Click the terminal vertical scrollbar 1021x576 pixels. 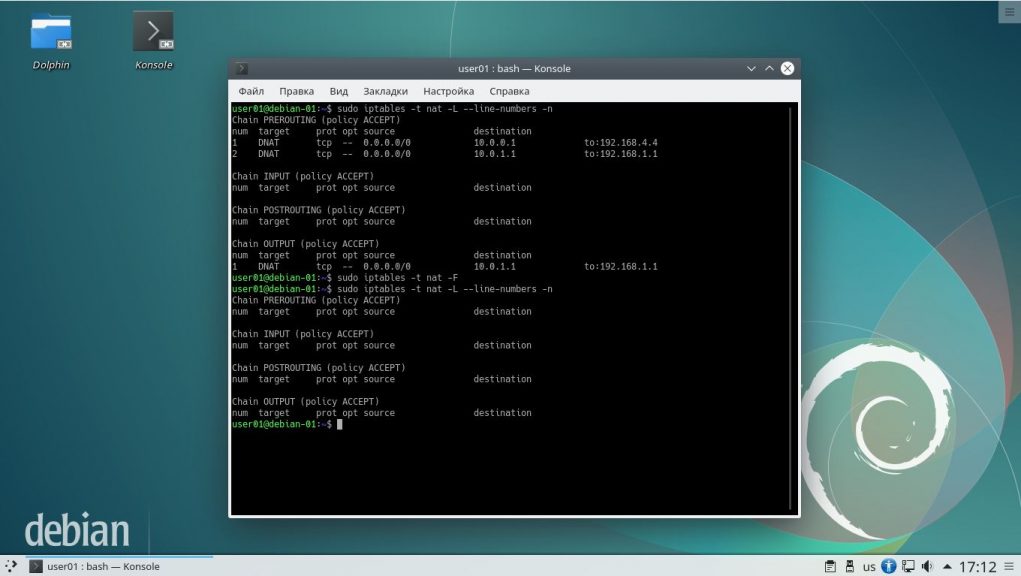pos(790,309)
